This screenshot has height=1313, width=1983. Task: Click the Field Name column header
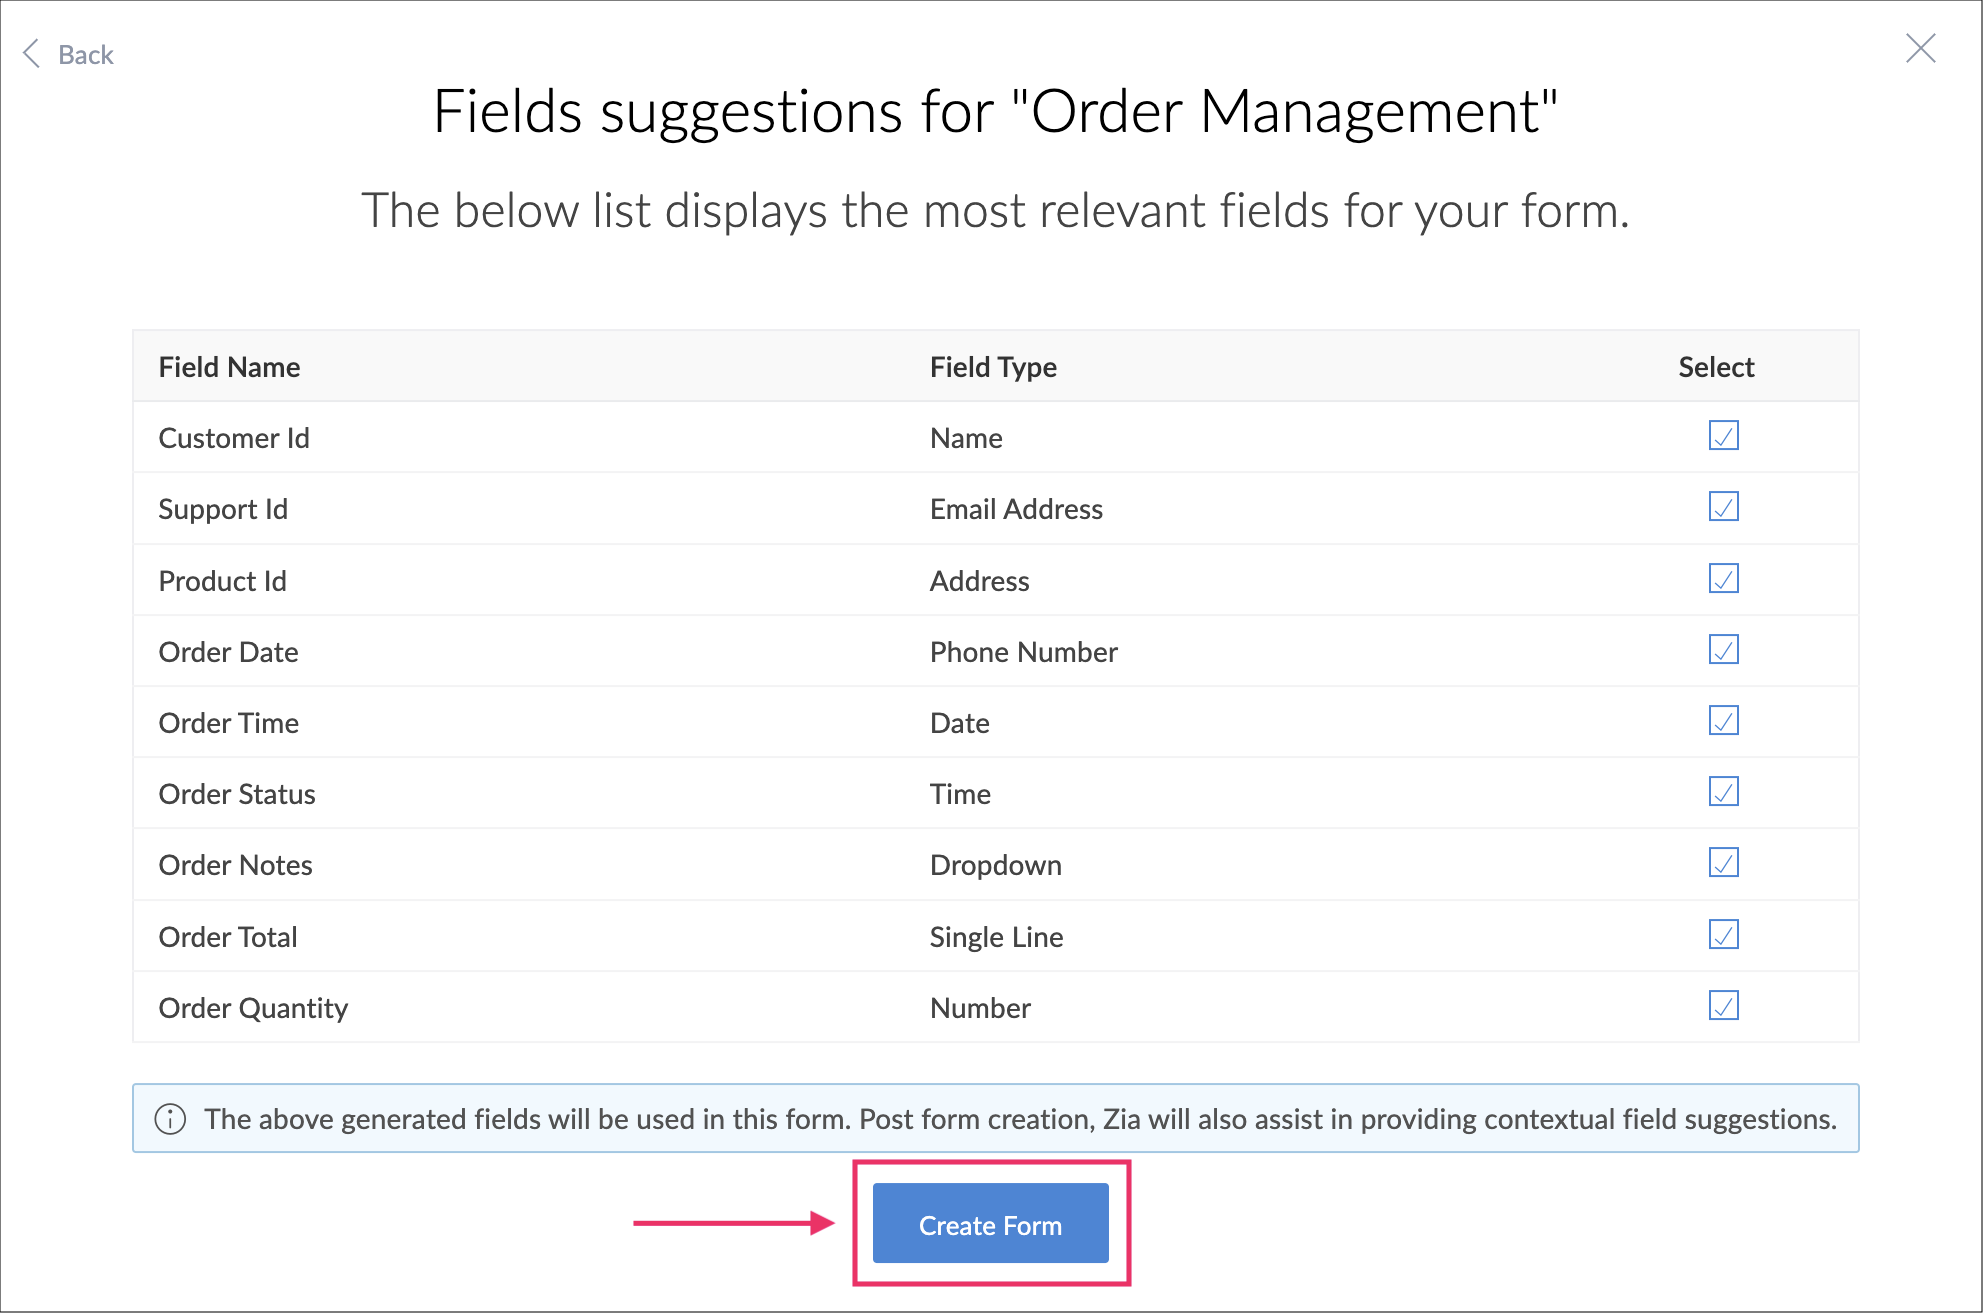tap(229, 367)
